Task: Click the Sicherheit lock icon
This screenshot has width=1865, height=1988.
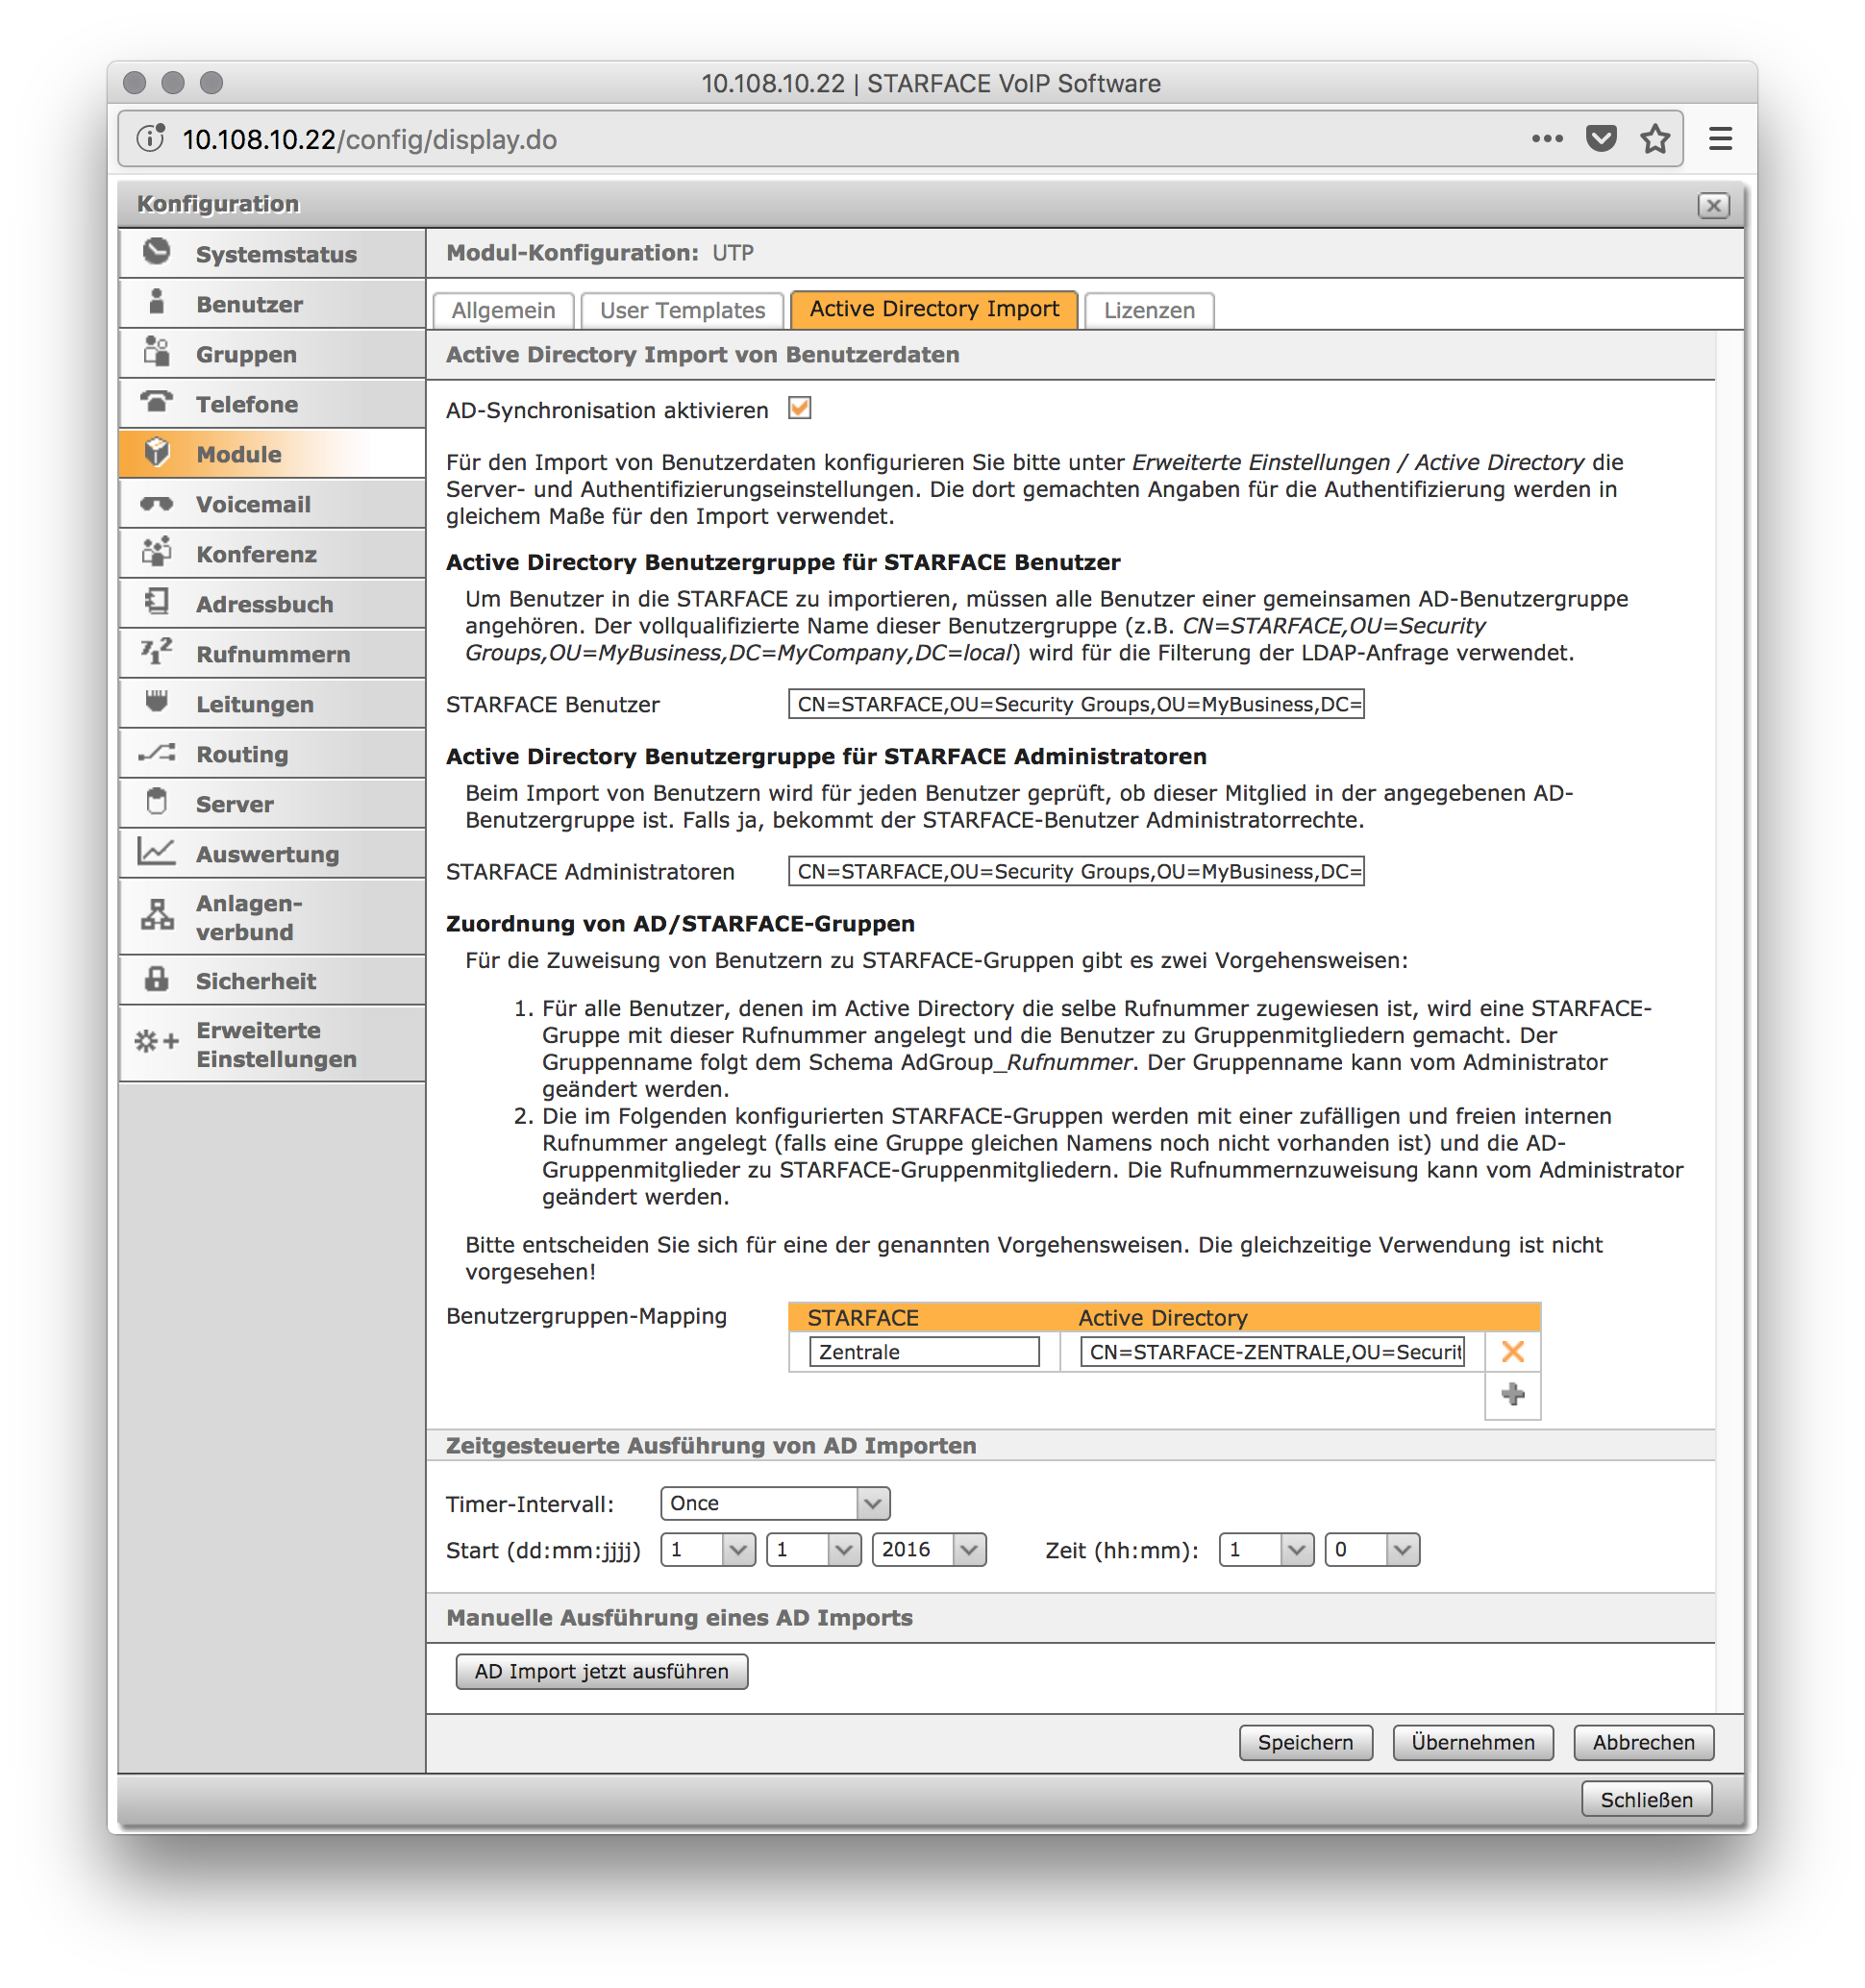Action: [x=156, y=979]
